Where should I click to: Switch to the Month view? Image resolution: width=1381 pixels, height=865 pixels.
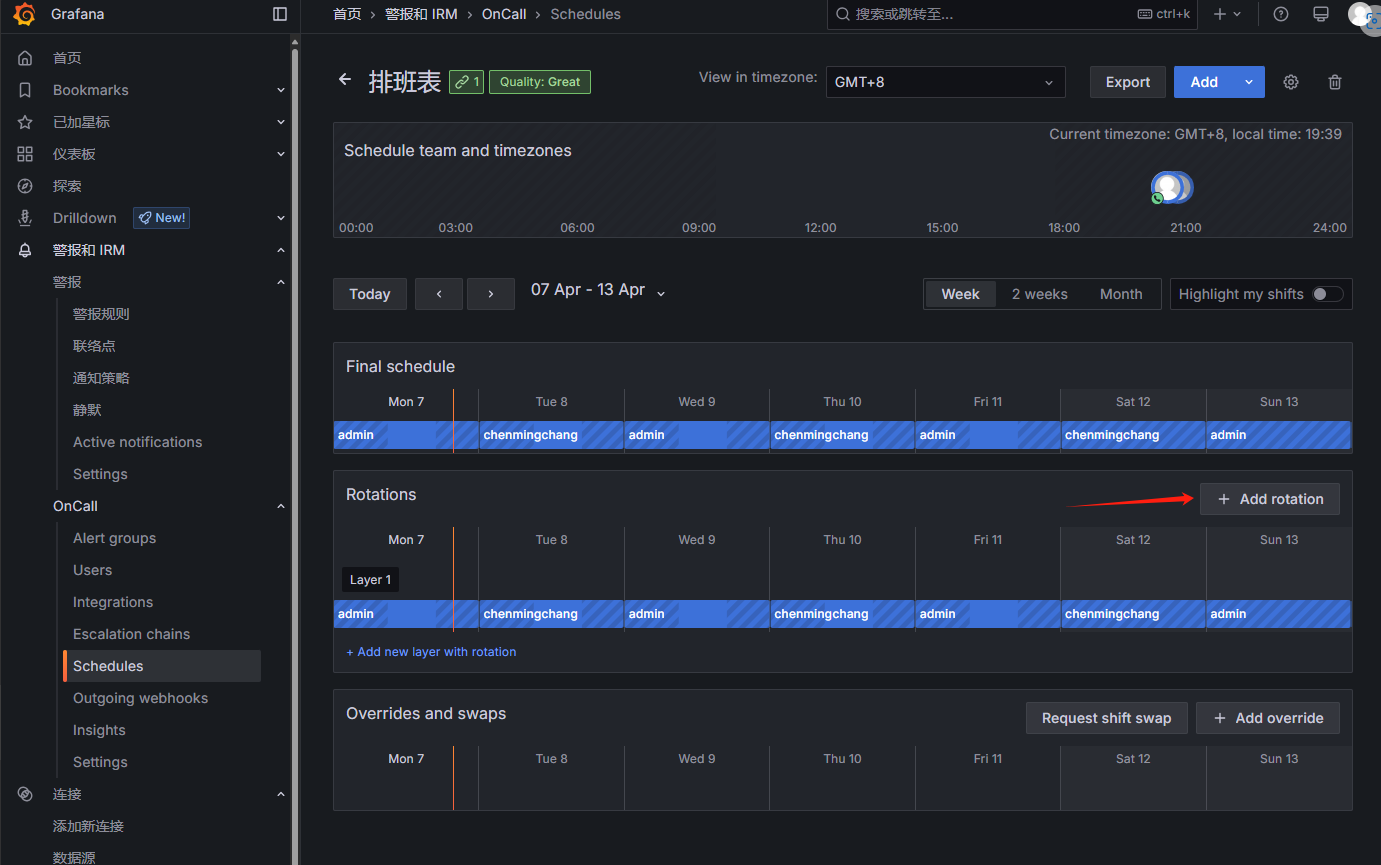point(1121,294)
